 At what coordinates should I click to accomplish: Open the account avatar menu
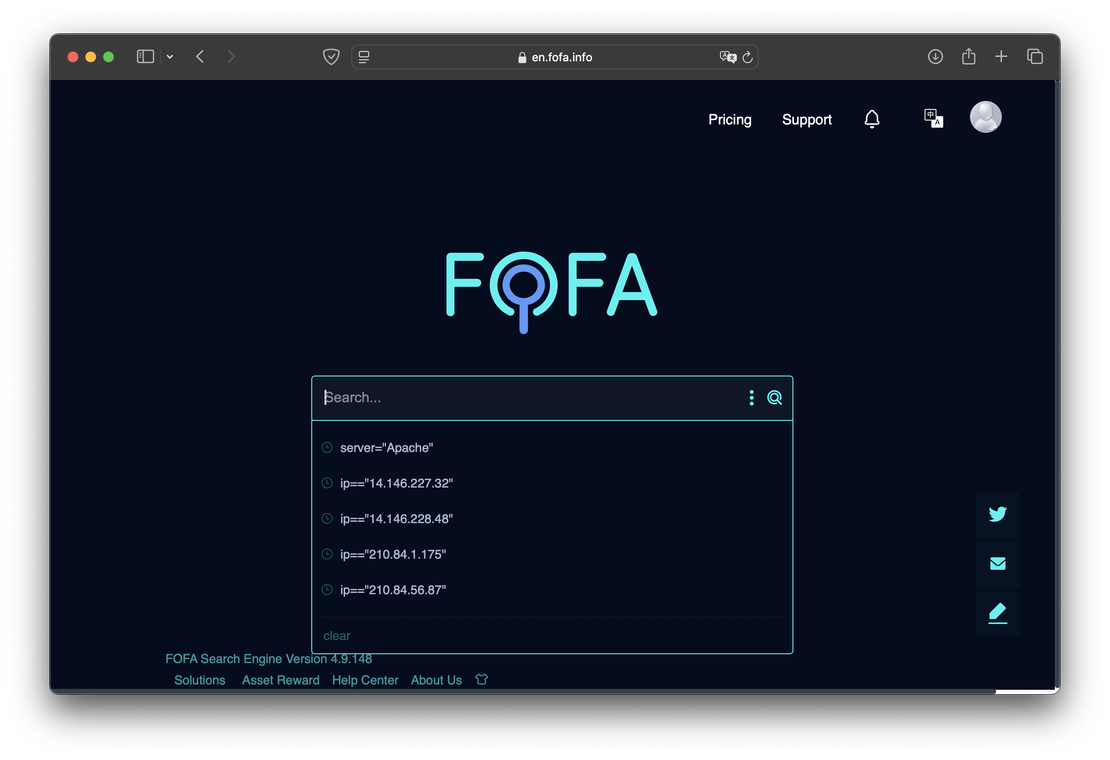click(985, 117)
